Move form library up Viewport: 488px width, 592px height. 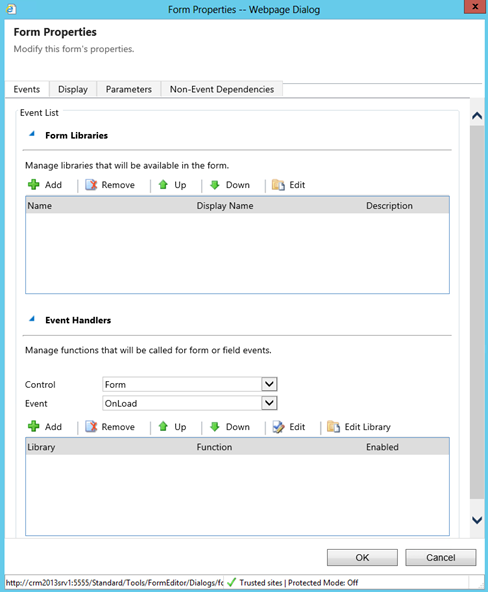pyautogui.click(x=172, y=185)
